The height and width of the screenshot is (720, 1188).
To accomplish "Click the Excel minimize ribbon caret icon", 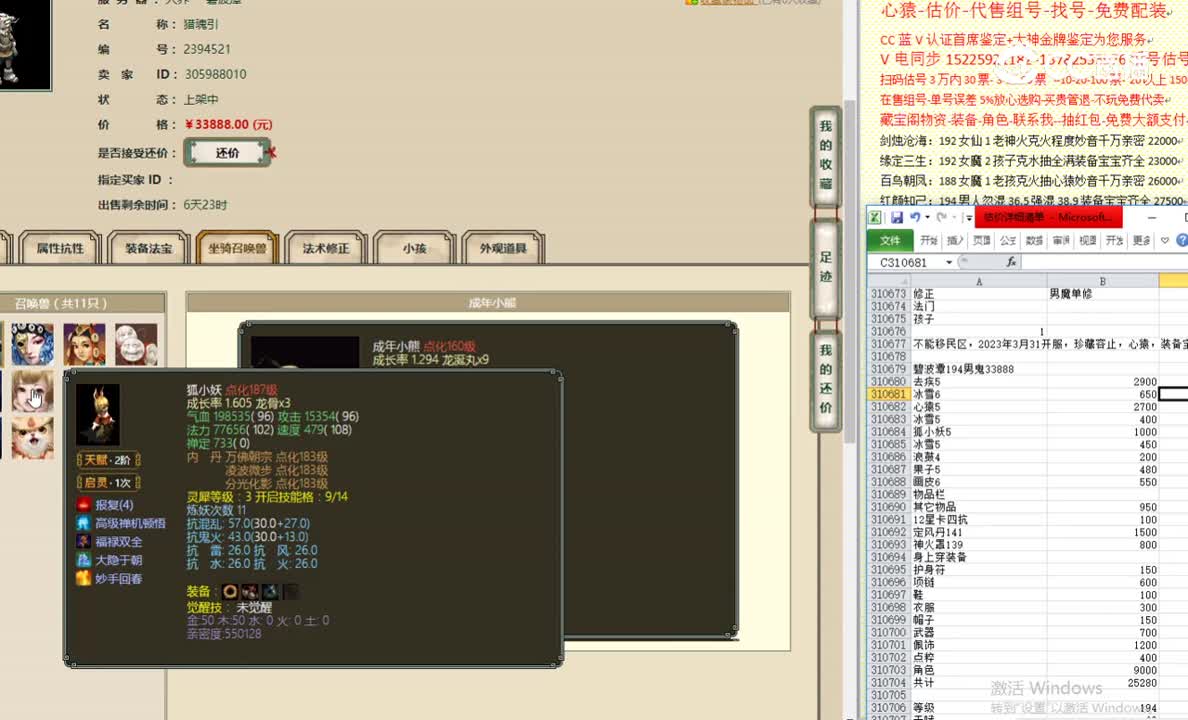I will coord(1165,240).
